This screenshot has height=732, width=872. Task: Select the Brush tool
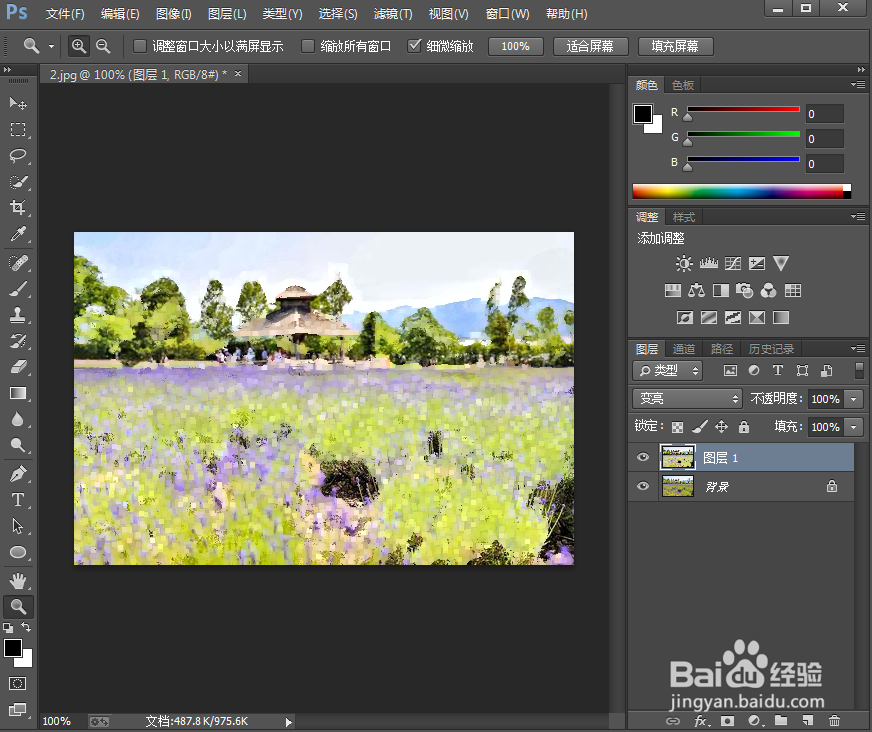(x=18, y=289)
